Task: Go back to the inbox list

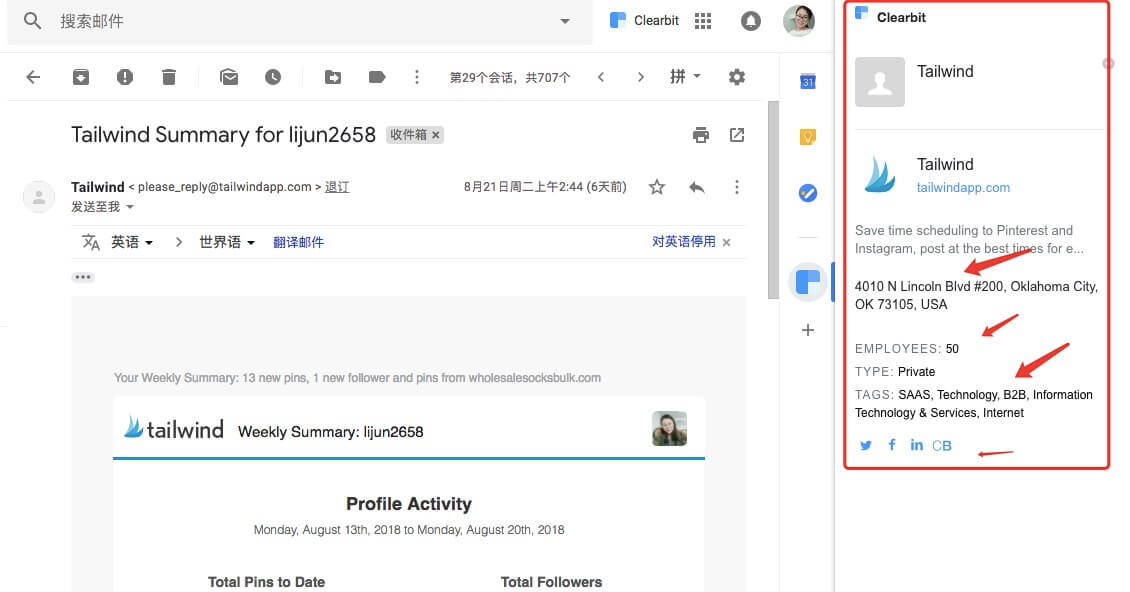Action: (x=33, y=77)
